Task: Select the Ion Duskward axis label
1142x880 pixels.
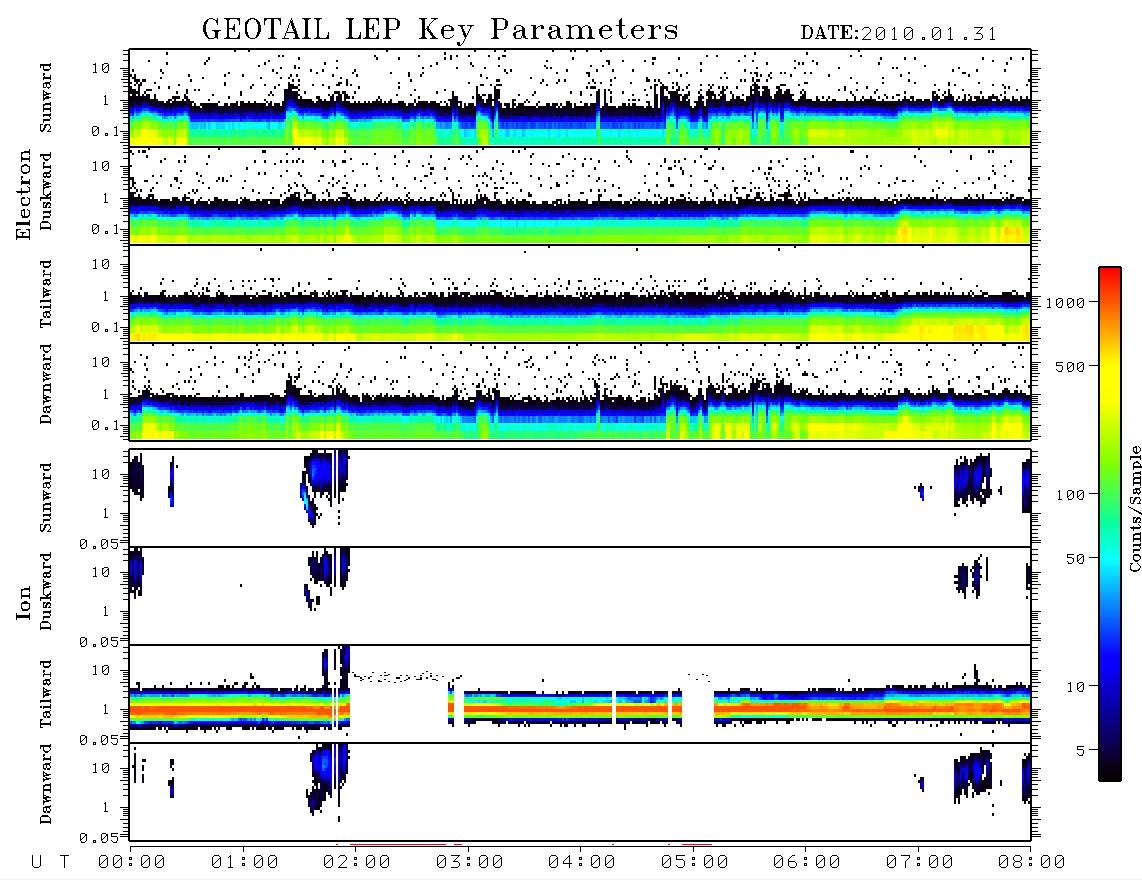Action: [46, 591]
